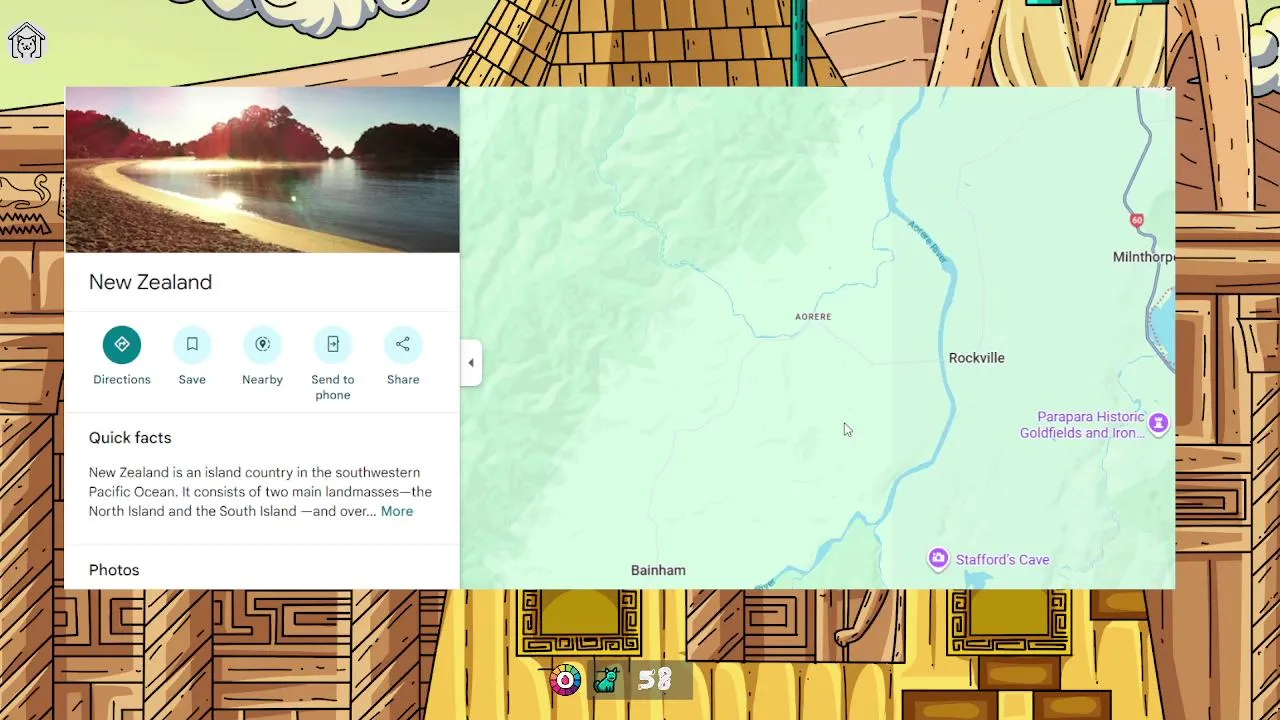The height and width of the screenshot is (720, 1280).
Task: Expand Quick facts via More link
Action: [397, 511]
